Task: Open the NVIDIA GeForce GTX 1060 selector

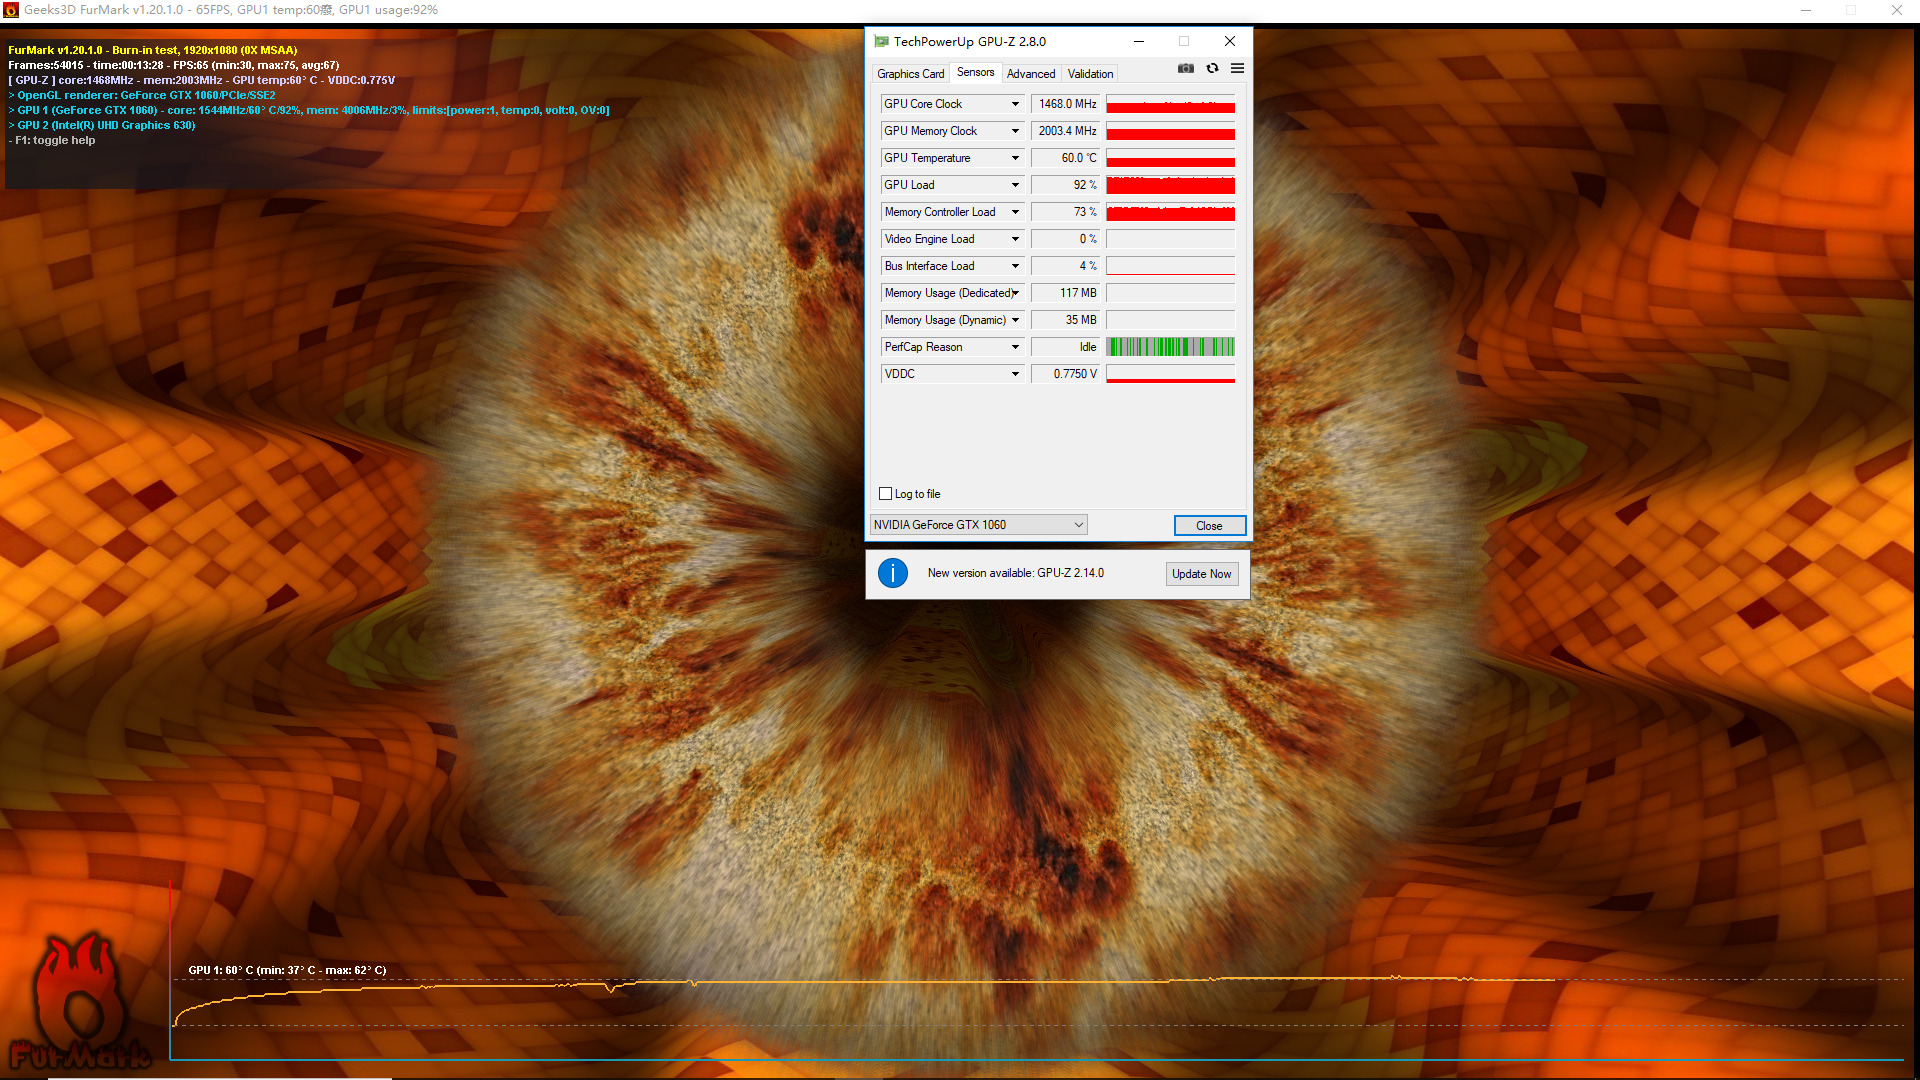Action: [978, 525]
